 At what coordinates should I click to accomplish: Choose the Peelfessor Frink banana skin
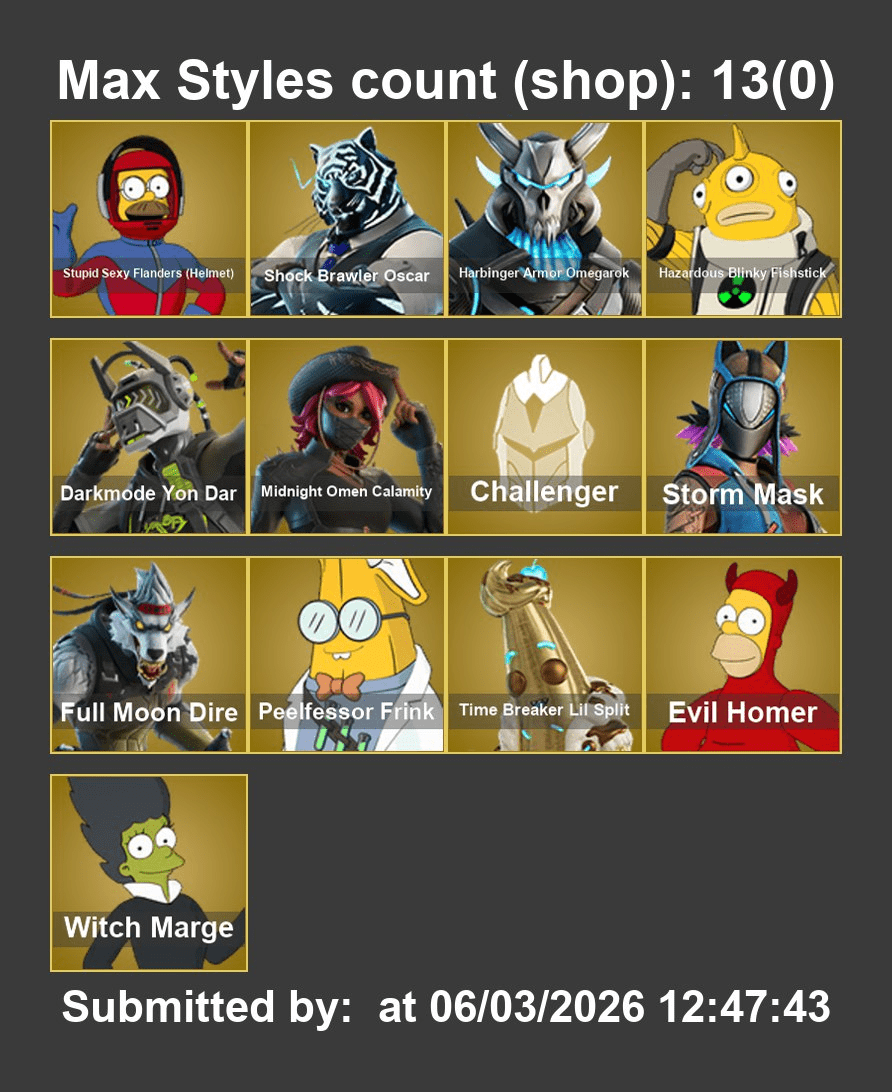coord(347,655)
